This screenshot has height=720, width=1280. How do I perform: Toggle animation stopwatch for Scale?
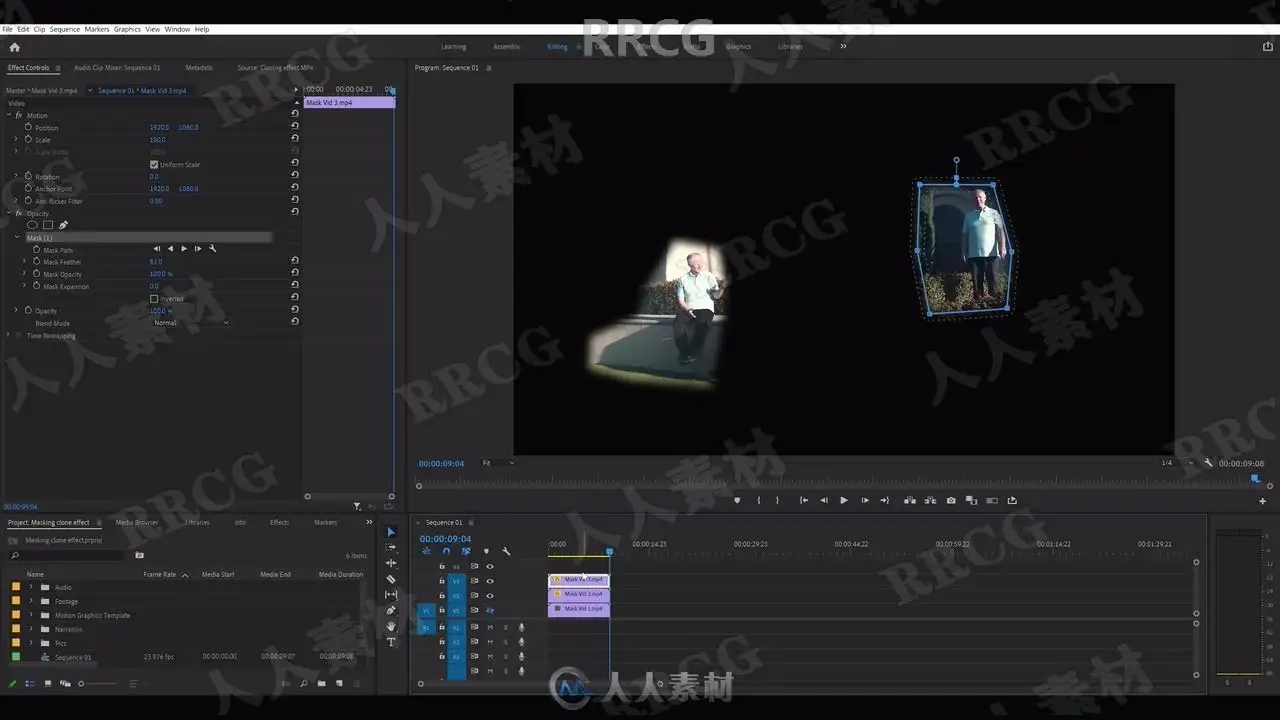click(28, 140)
